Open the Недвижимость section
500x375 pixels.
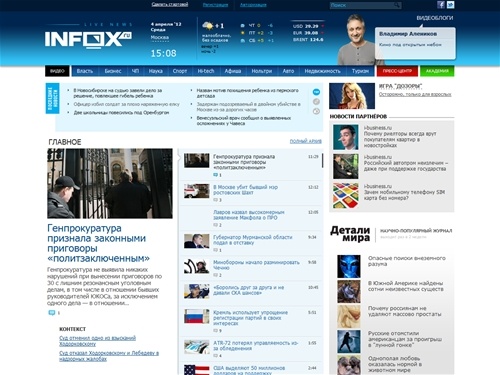[322, 71]
